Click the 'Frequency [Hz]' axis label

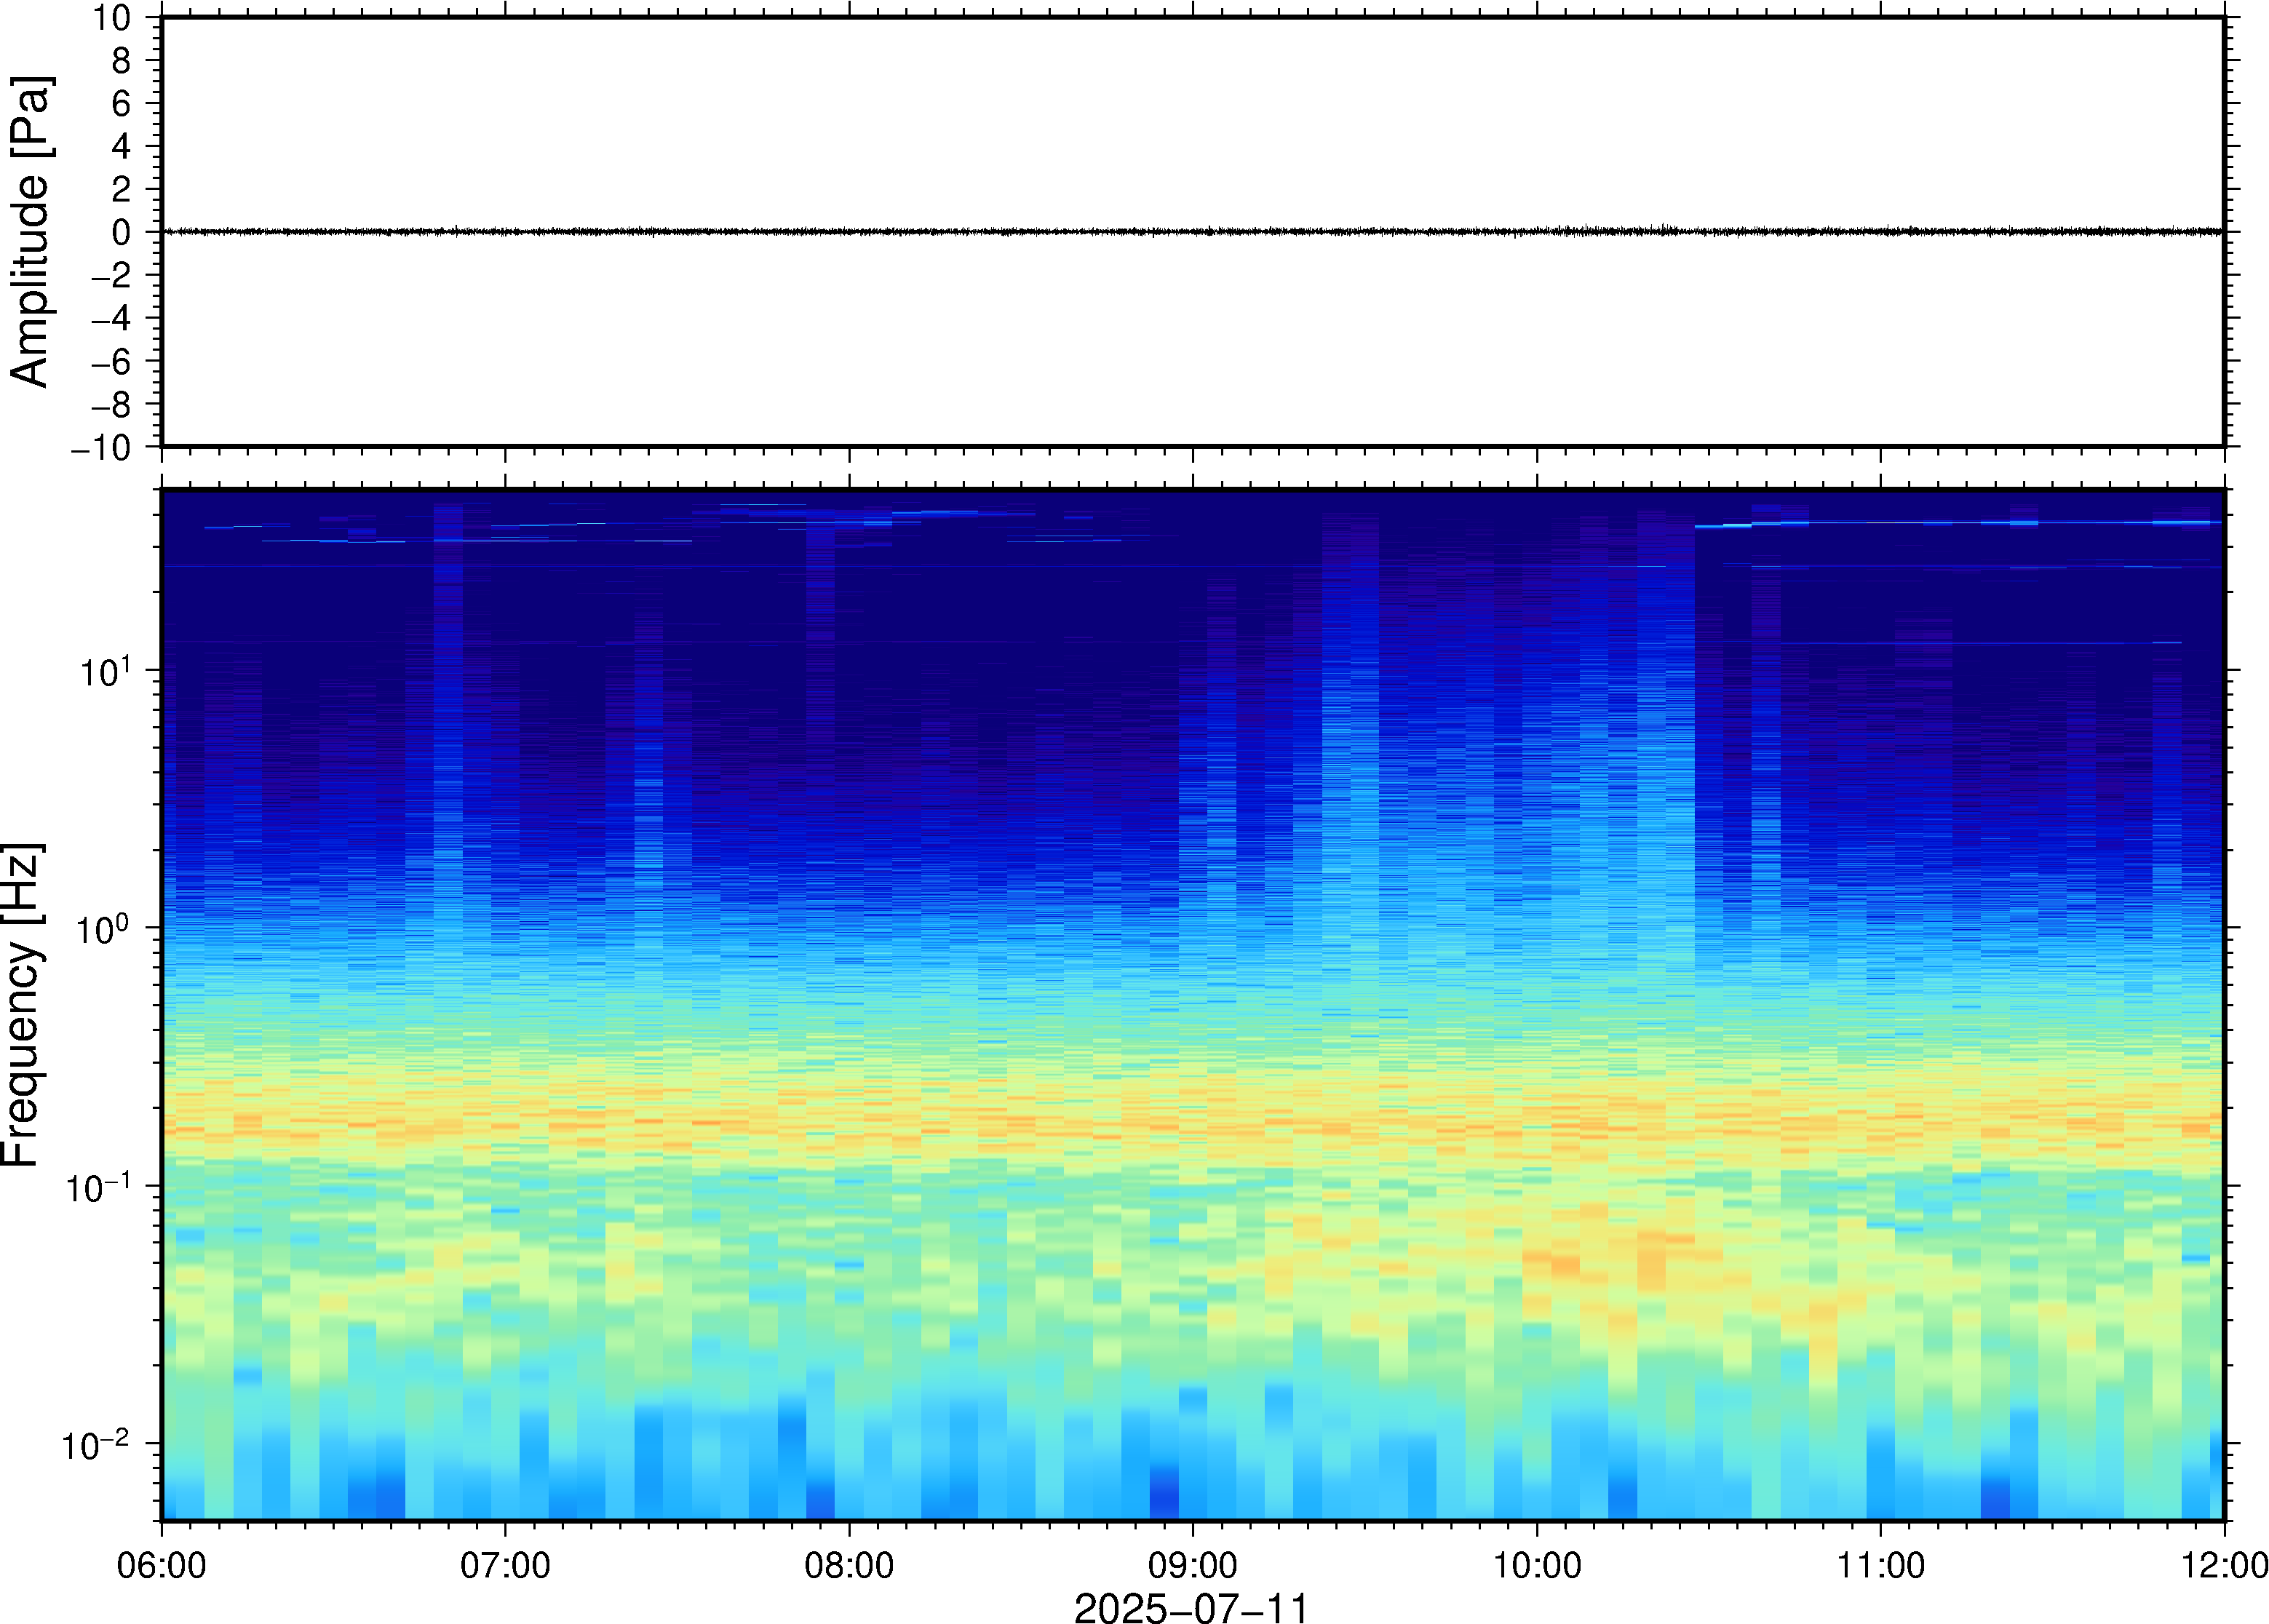[x=22, y=1004]
